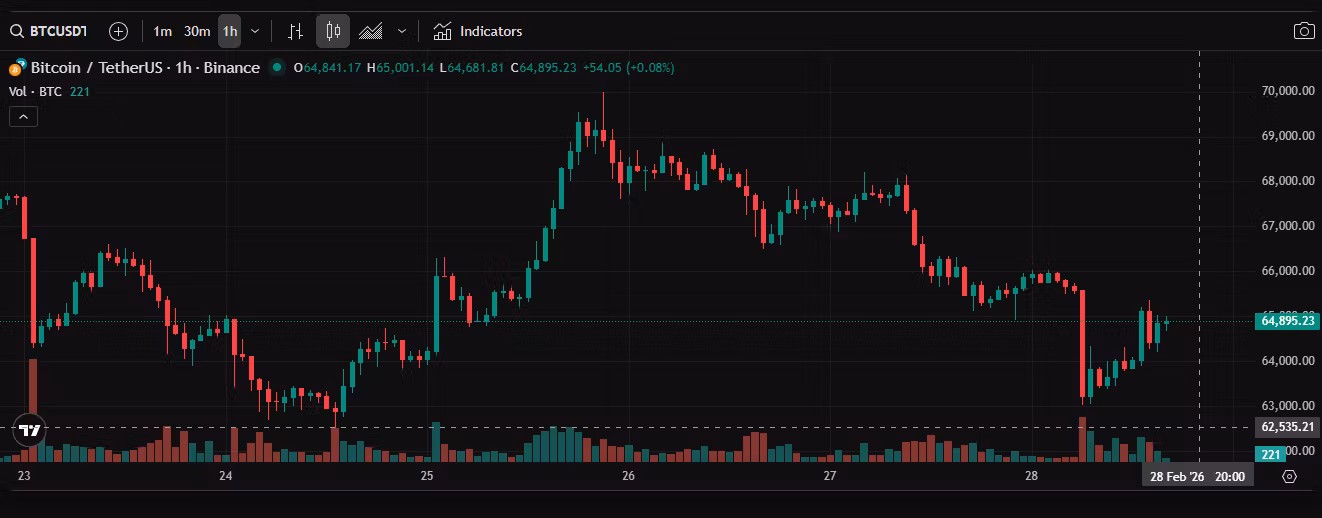Take a chart snapshot with camera icon

tap(1304, 31)
